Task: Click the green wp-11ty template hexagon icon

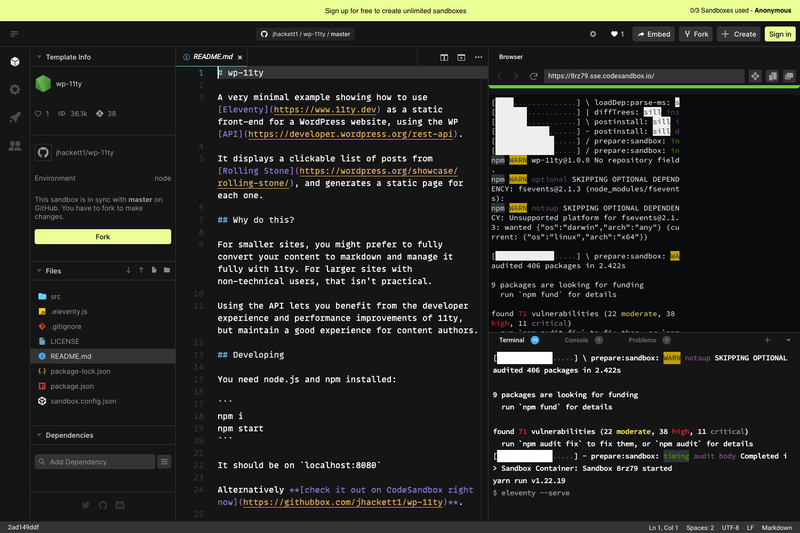Action: click(x=43, y=84)
